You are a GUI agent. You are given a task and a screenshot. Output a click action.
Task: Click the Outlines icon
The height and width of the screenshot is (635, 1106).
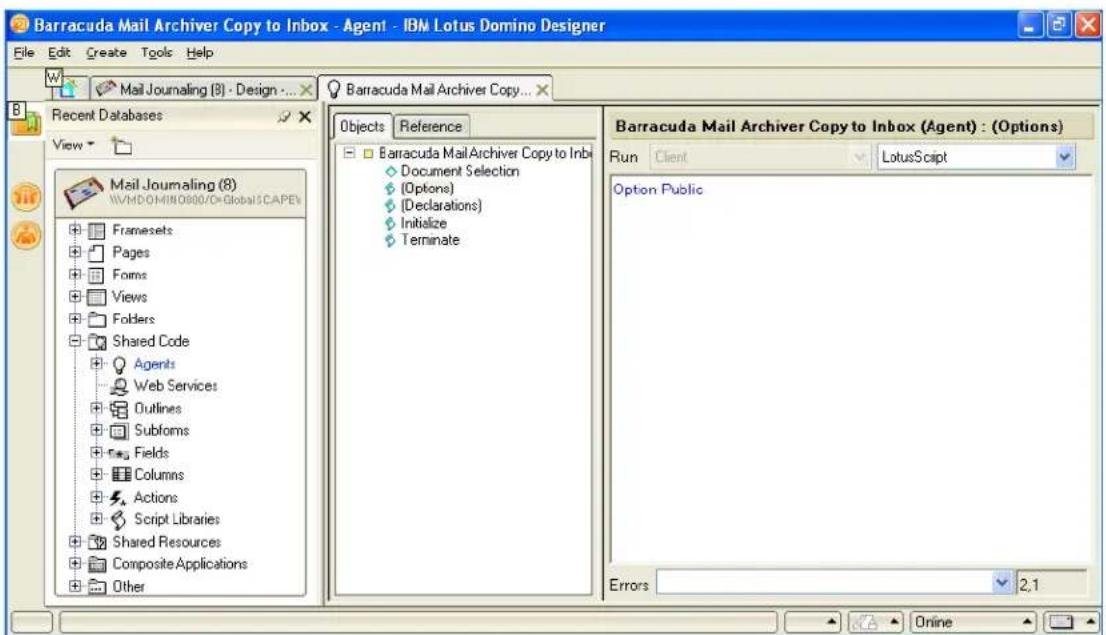(119, 409)
